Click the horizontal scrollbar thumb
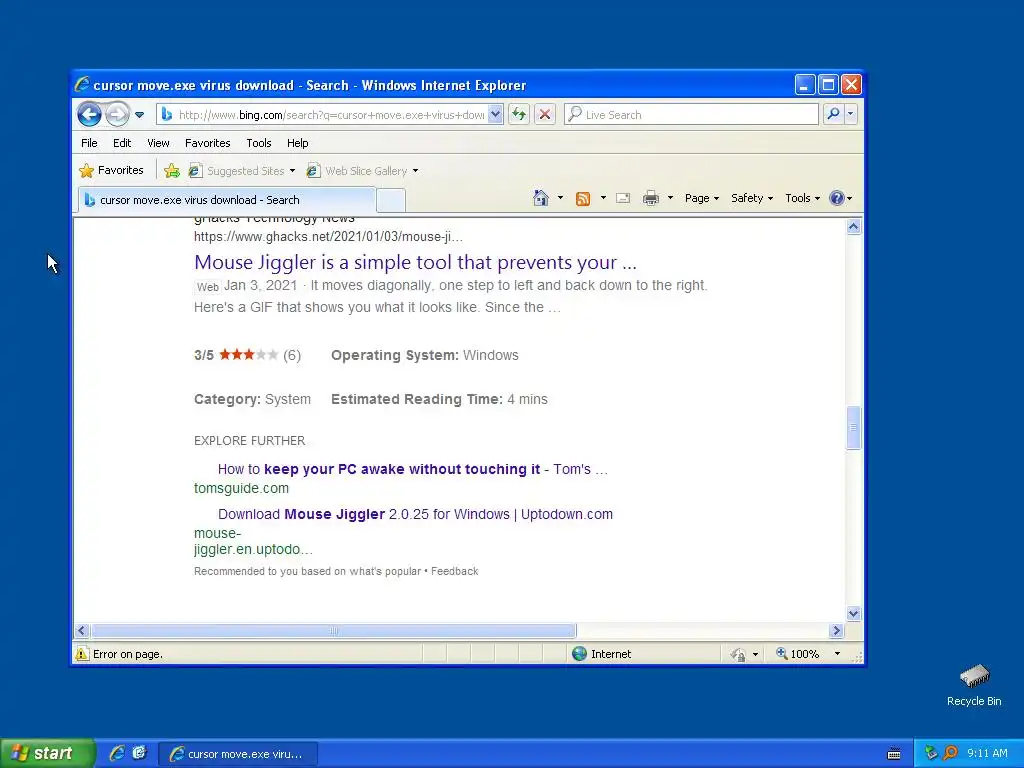Image resolution: width=1024 pixels, height=768 pixels. (334, 630)
